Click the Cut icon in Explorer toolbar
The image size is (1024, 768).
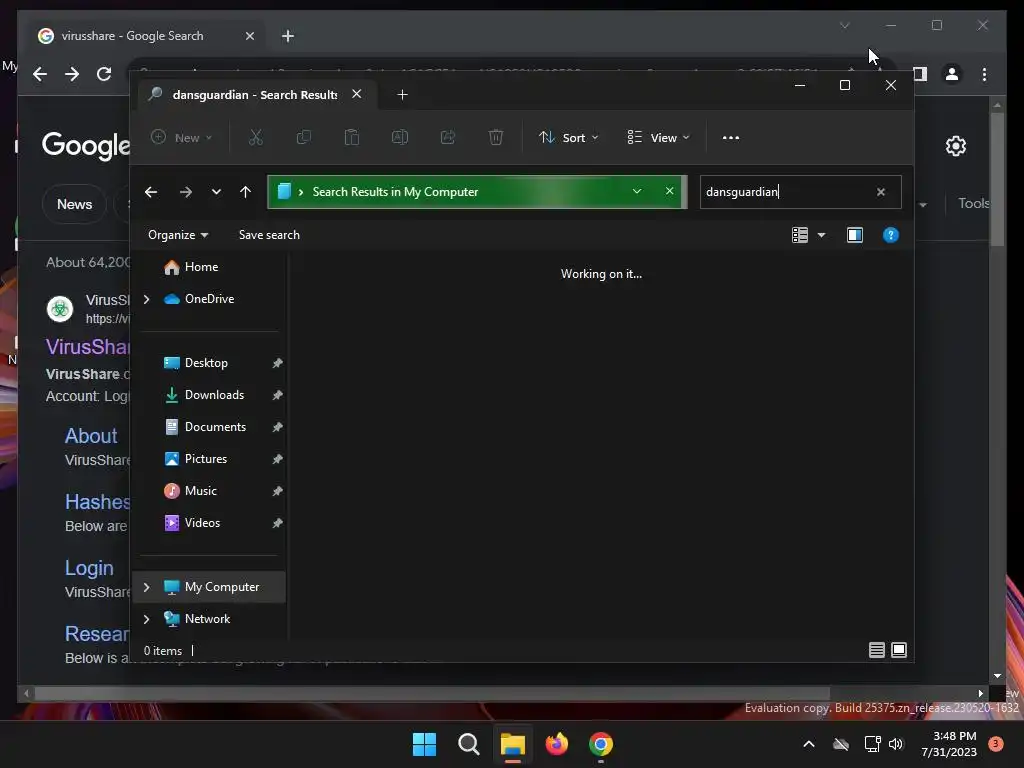click(x=255, y=138)
